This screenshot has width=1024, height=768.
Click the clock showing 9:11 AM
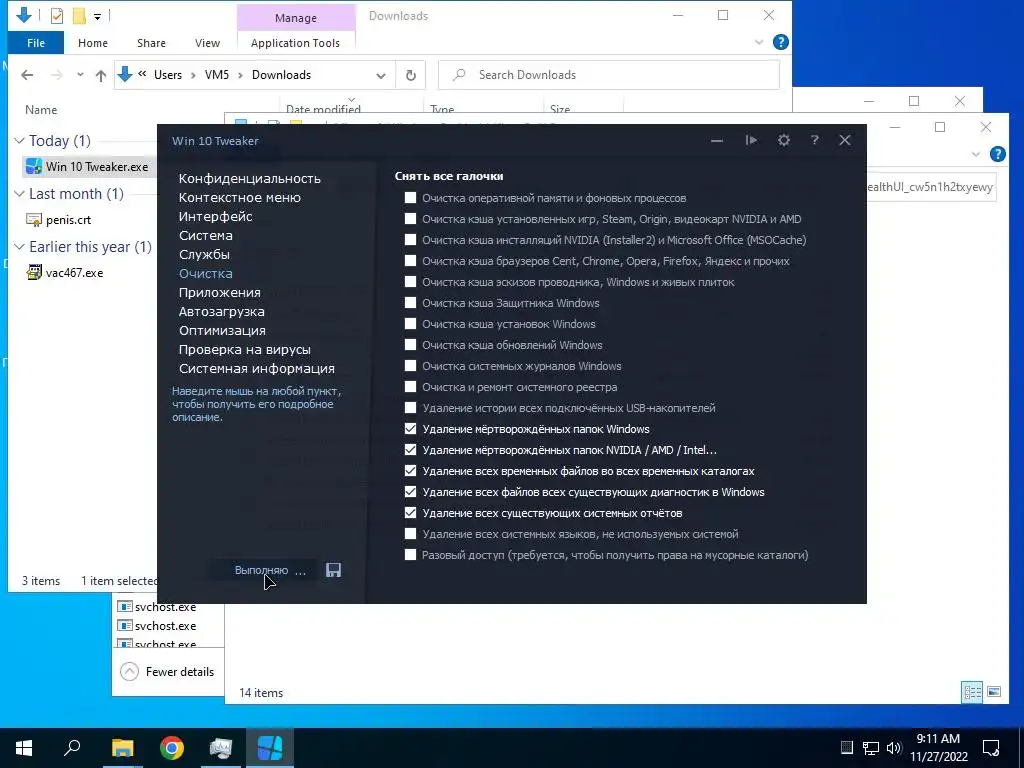[x=938, y=739]
